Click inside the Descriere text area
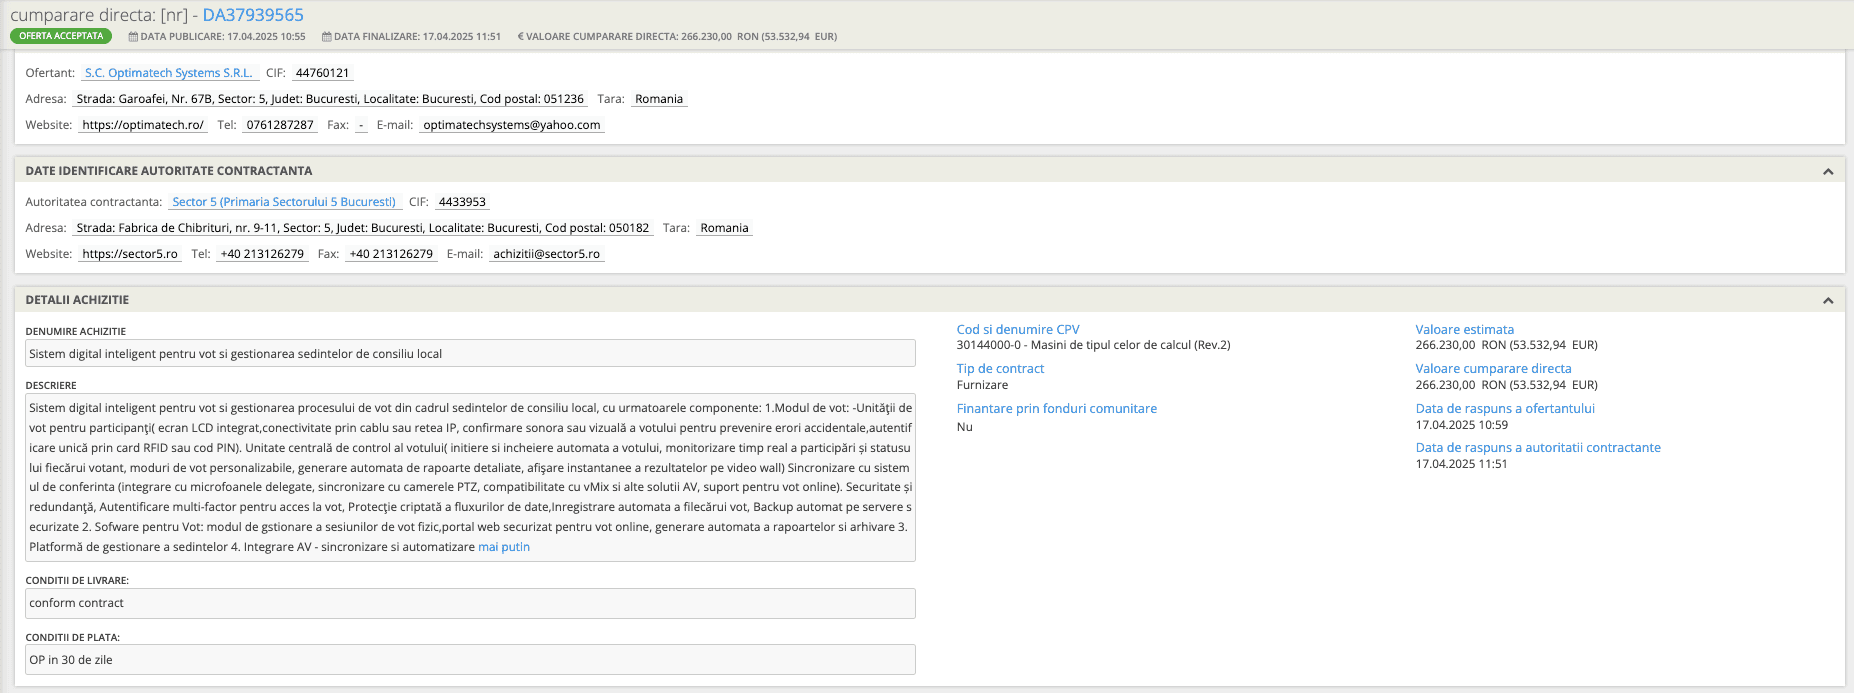The image size is (1854, 693). (x=470, y=477)
